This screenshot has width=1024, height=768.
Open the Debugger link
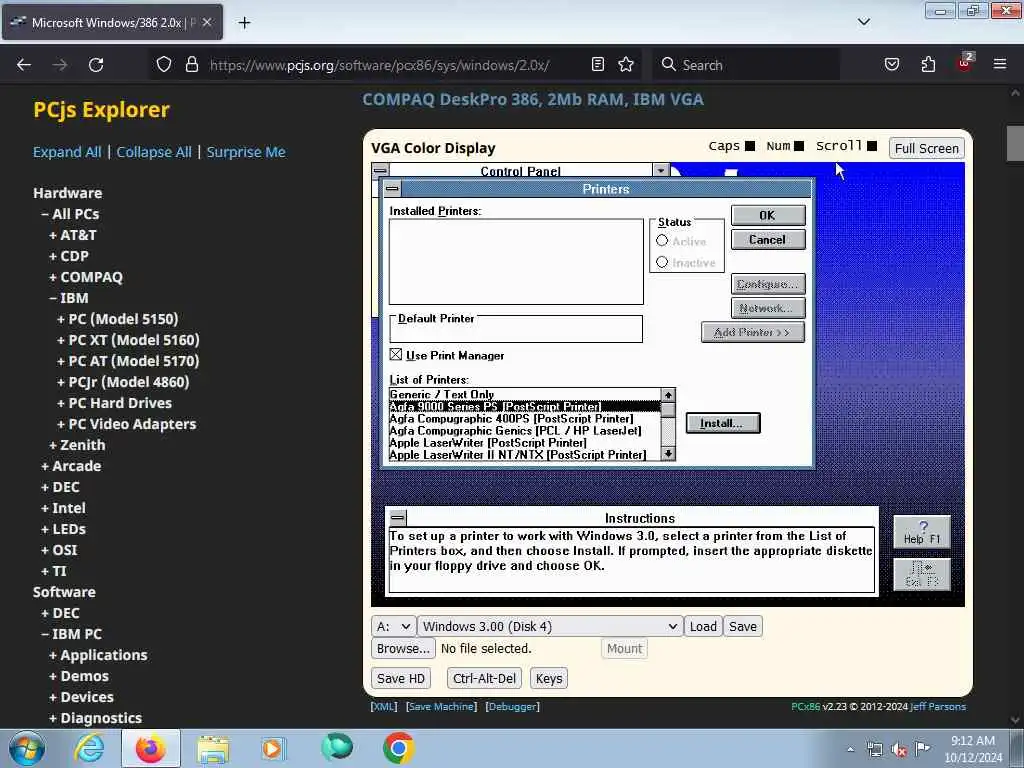pyautogui.click(x=513, y=707)
